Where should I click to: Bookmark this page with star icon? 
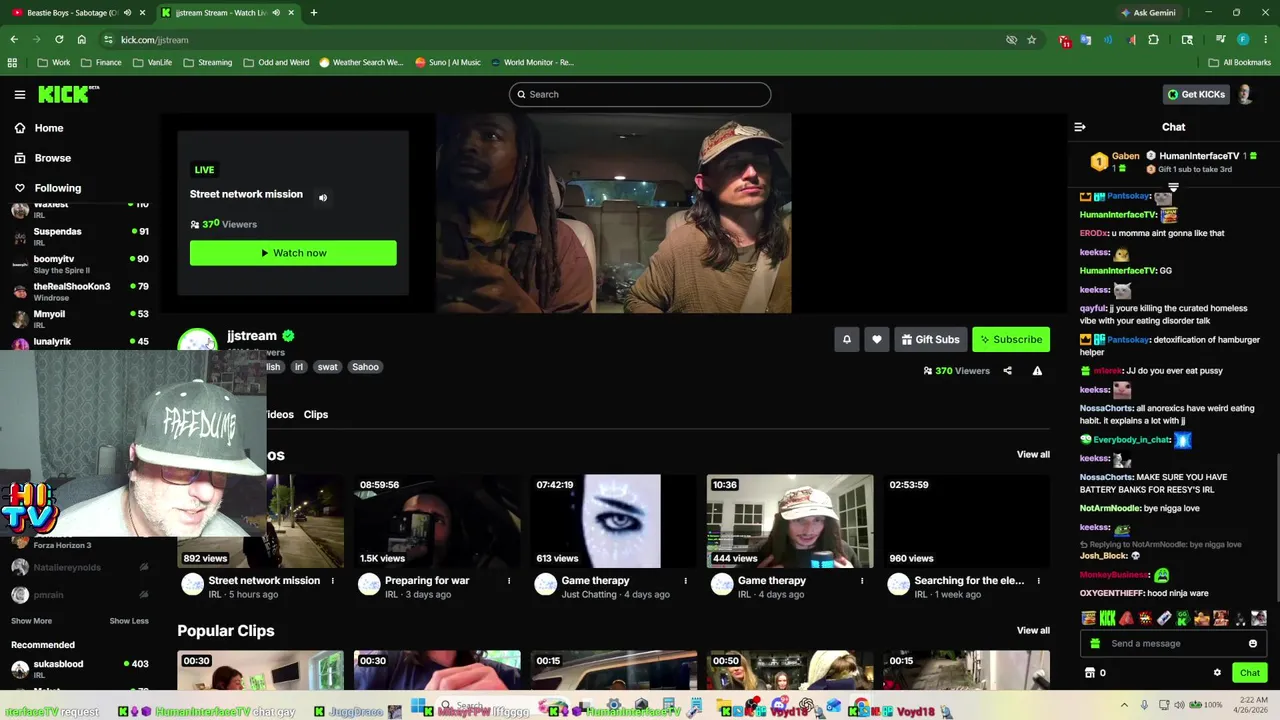[x=1031, y=40]
